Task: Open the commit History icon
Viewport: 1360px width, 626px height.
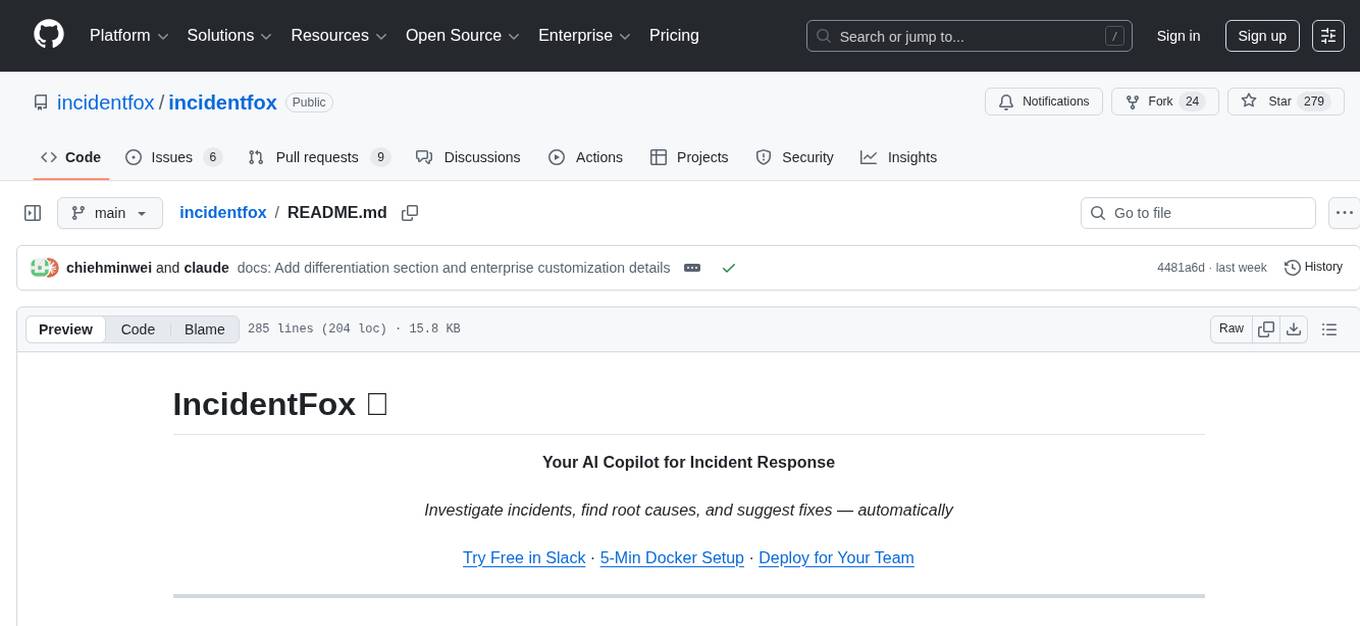Action: [x=1291, y=267]
